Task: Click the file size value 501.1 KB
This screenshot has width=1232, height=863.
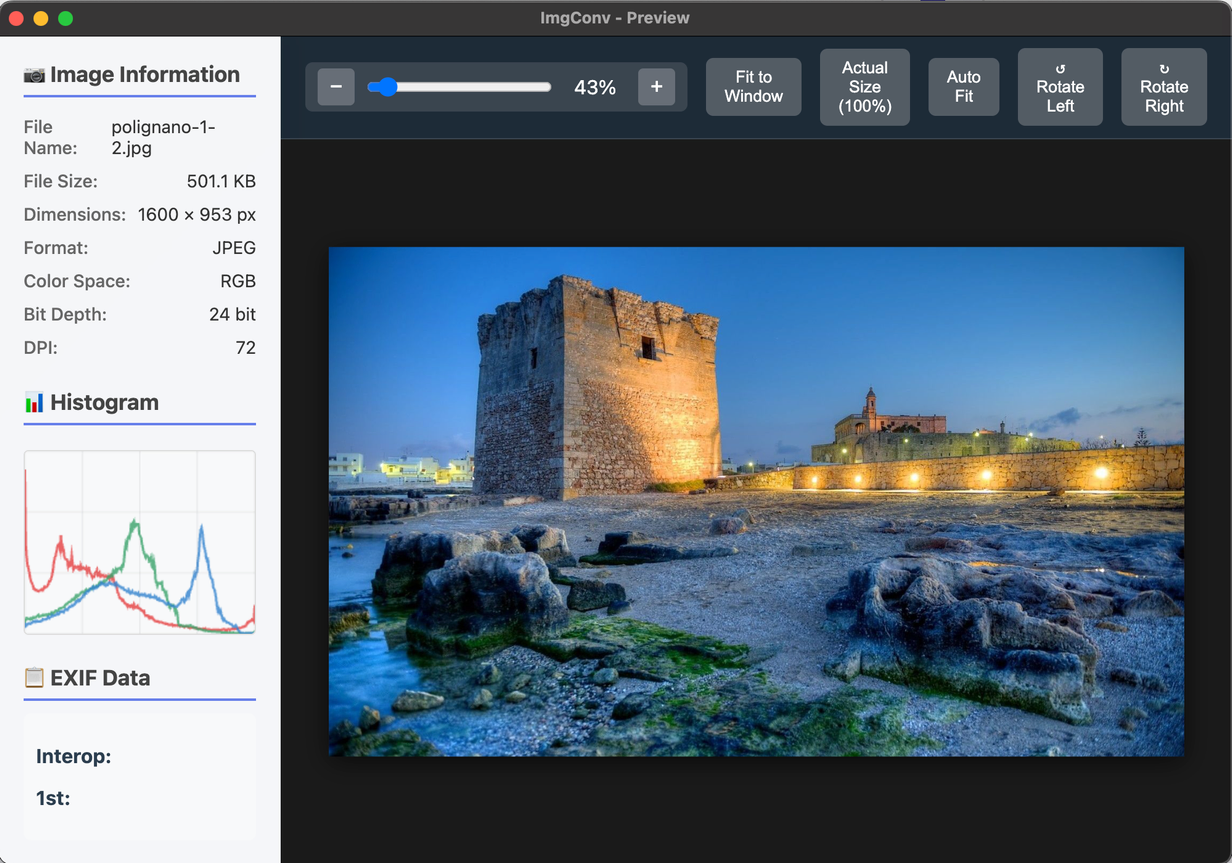Action: (221, 181)
